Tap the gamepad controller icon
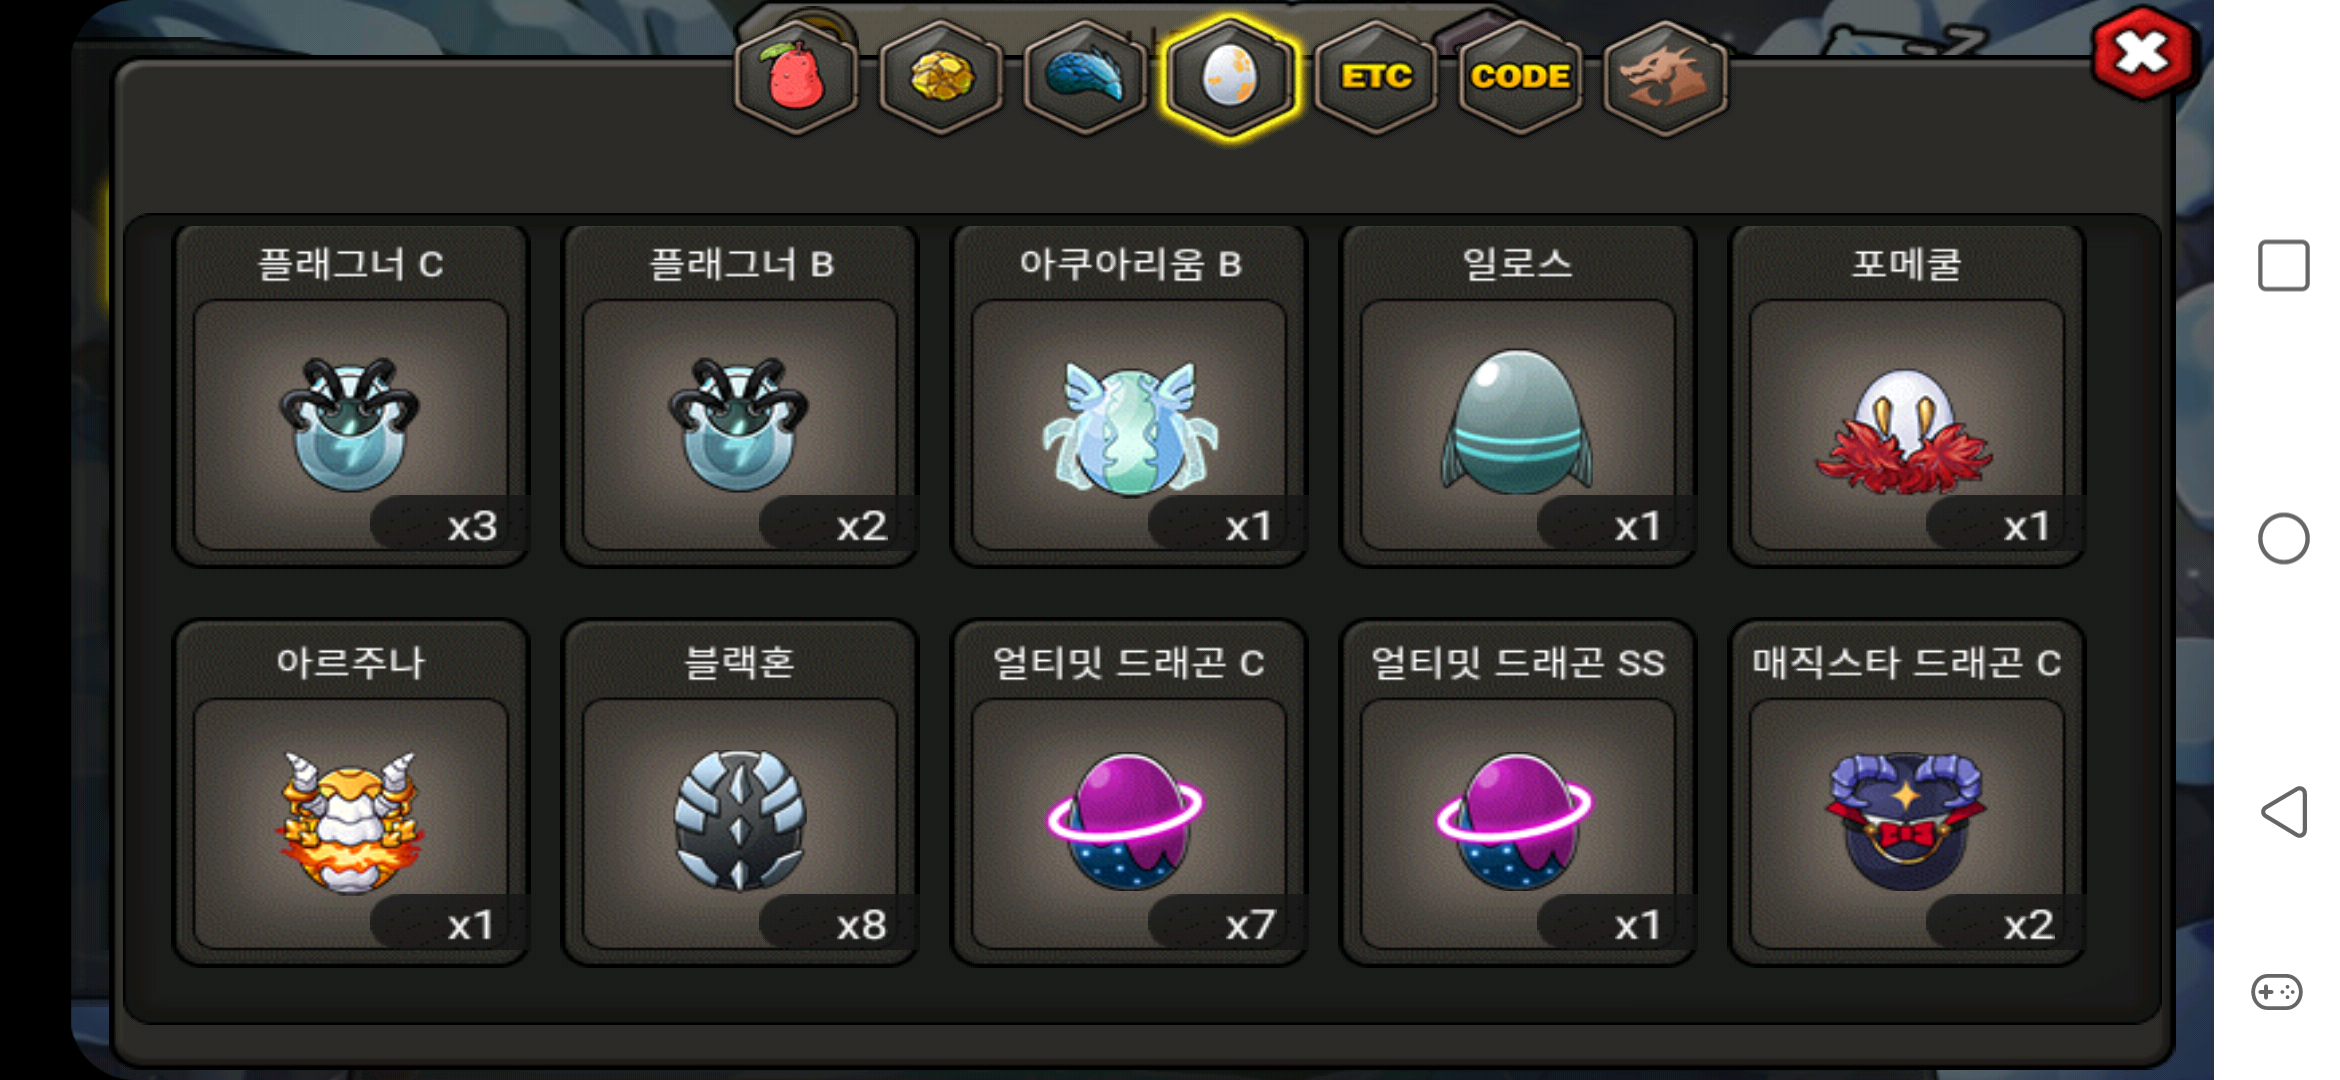Image resolution: width=2340 pixels, height=1080 pixels. click(2277, 992)
